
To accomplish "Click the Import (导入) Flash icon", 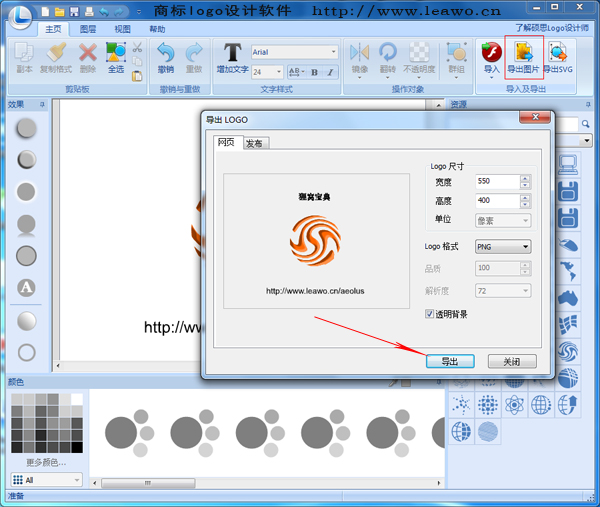I will [x=492, y=52].
